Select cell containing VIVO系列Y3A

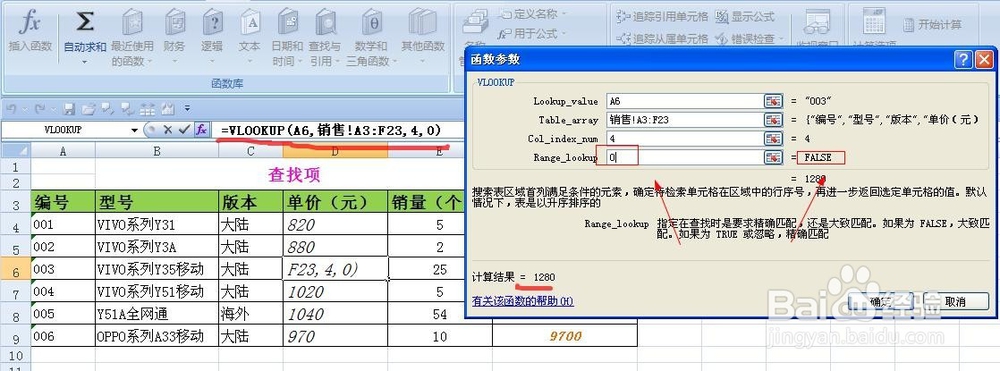coord(157,247)
